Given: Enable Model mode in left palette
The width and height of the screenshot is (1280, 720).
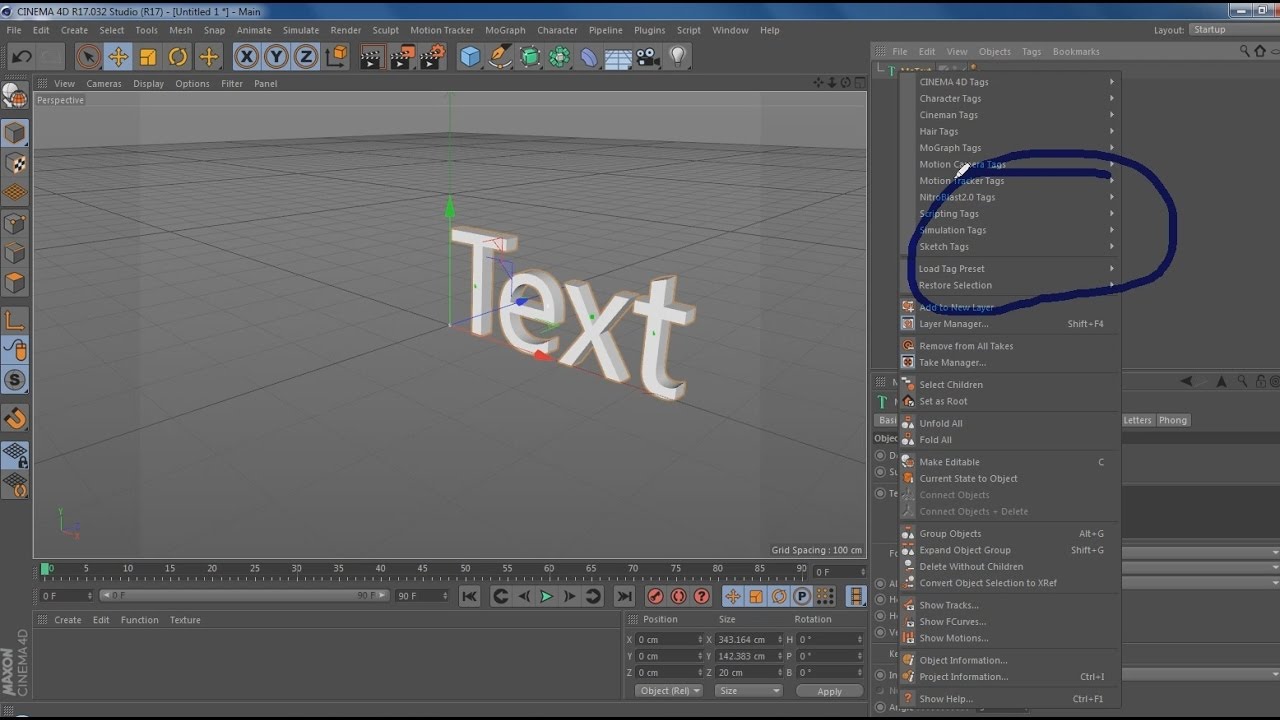Looking at the screenshot, I should pyautogui.click(x=15, y=133).
